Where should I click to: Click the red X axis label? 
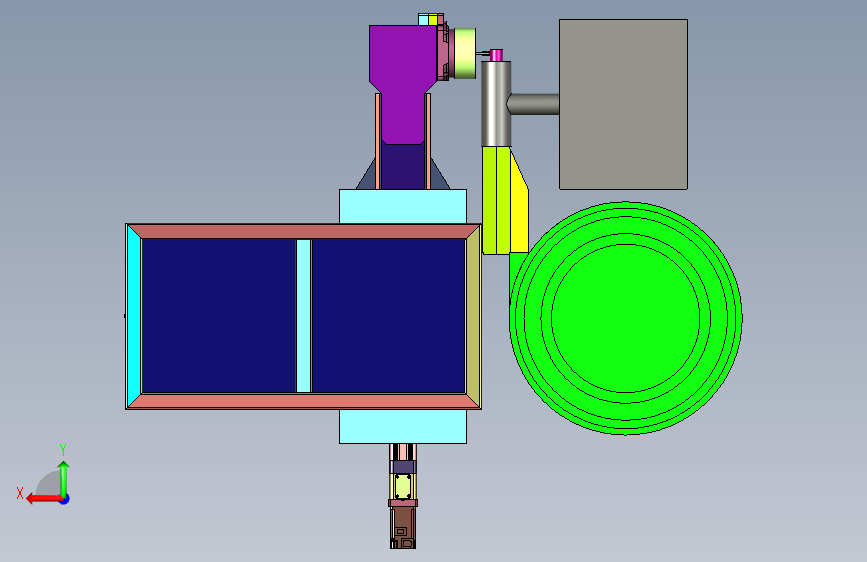tap(20, 493)
